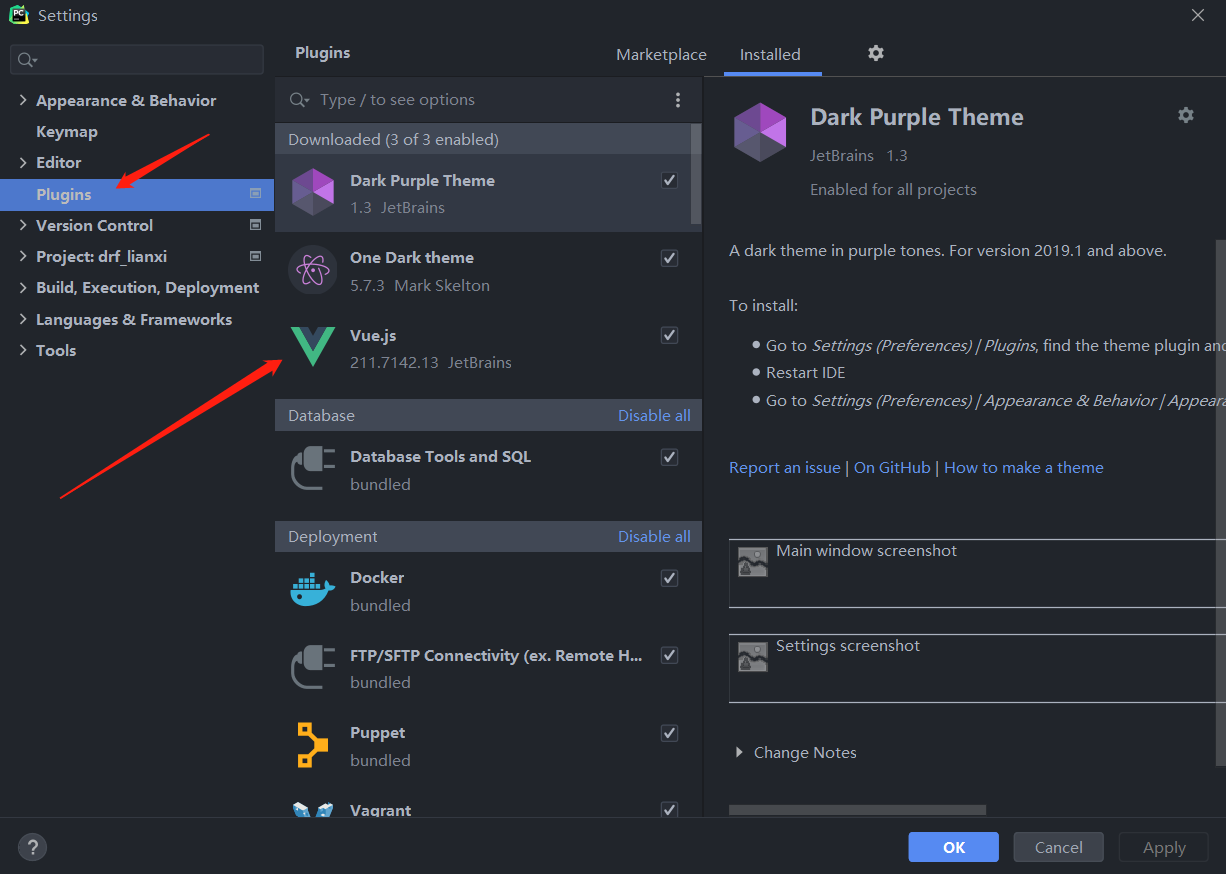Select the Vue.js plugin name
This screenshot has height=874, width=1226.
point(373,335)
